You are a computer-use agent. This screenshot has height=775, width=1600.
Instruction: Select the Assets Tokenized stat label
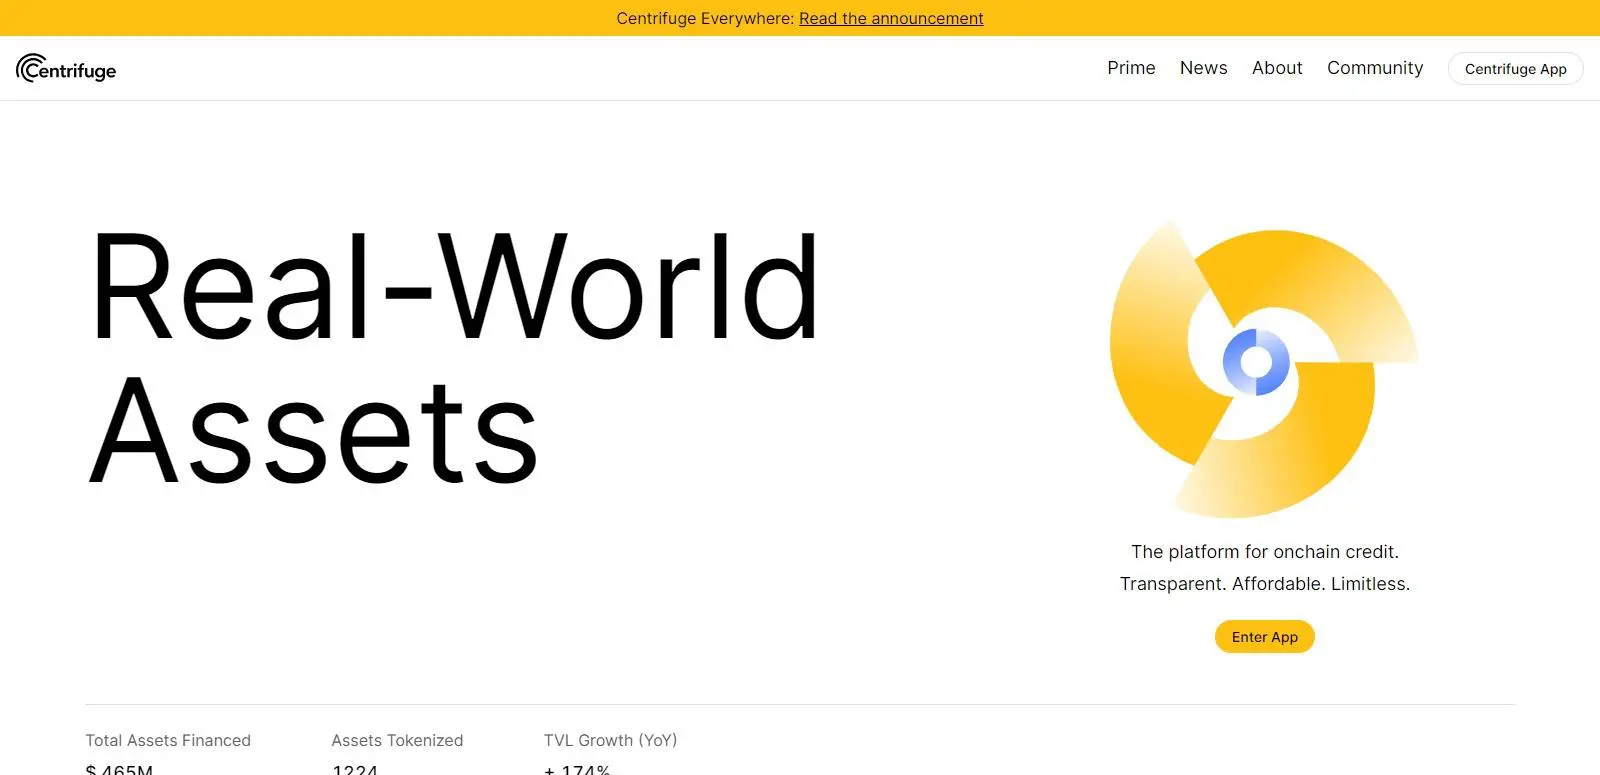click(397, 740)
